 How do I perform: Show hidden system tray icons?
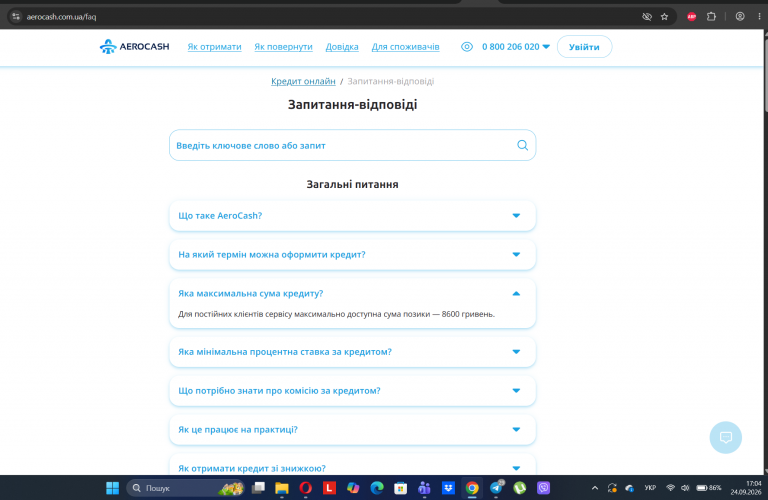(x=595, y=488)
